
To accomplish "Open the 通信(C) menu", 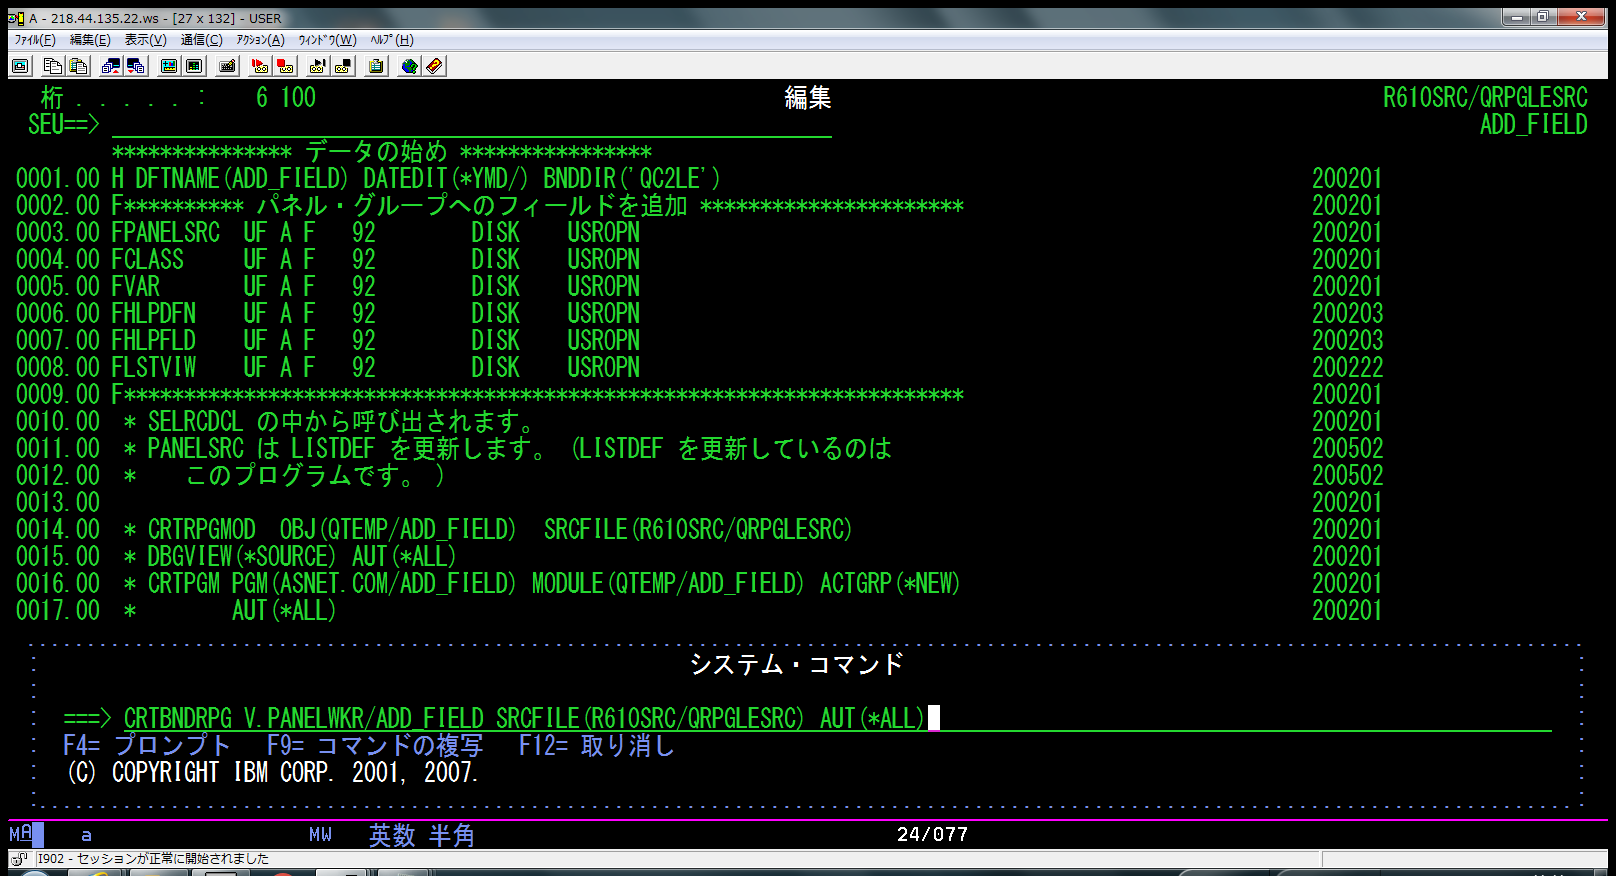I will [201, 40].
